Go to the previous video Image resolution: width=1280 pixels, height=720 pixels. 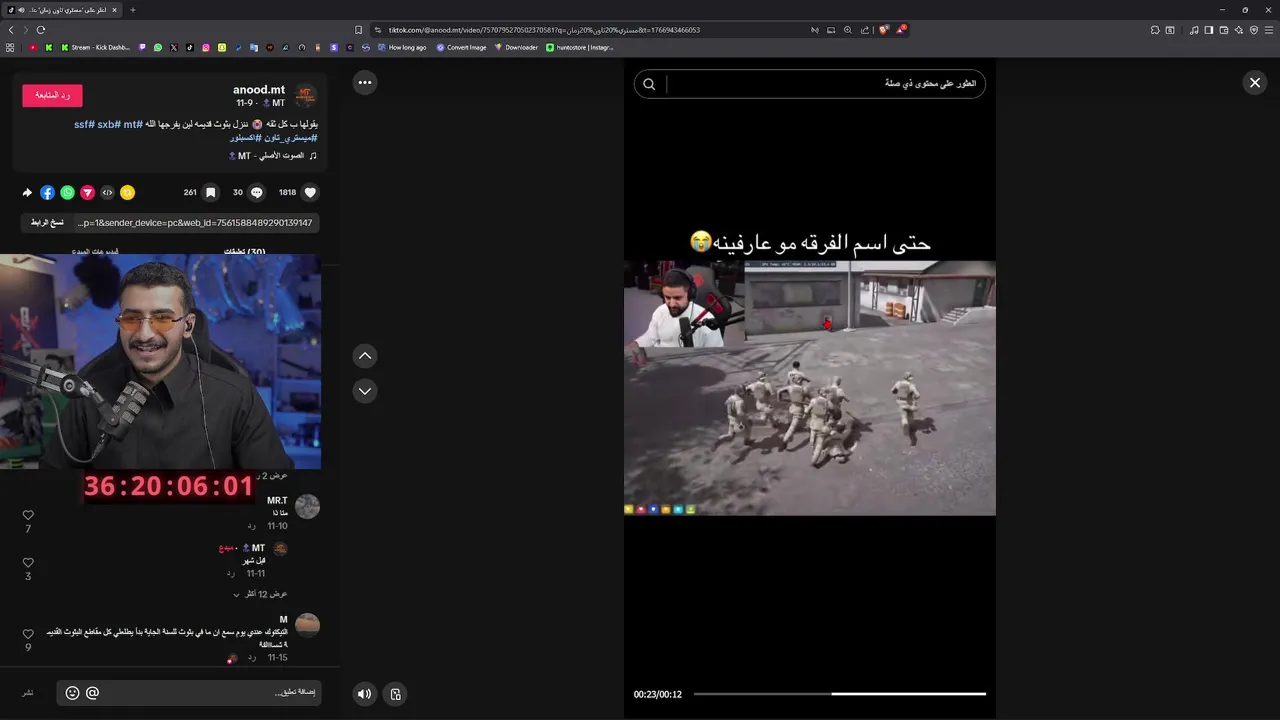click(x=365, y=356)
